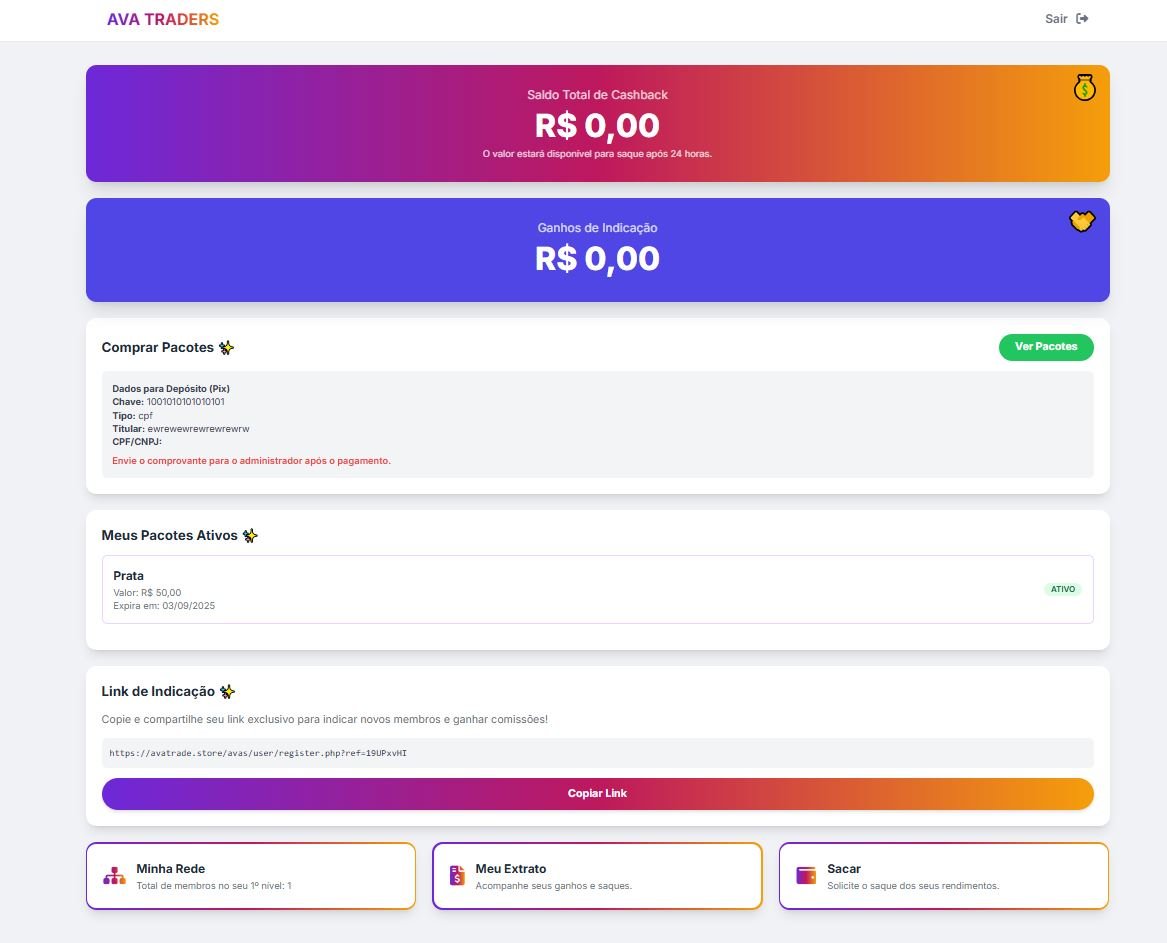Click the logout arrow icon beside Sair

tap(1082, 19)
